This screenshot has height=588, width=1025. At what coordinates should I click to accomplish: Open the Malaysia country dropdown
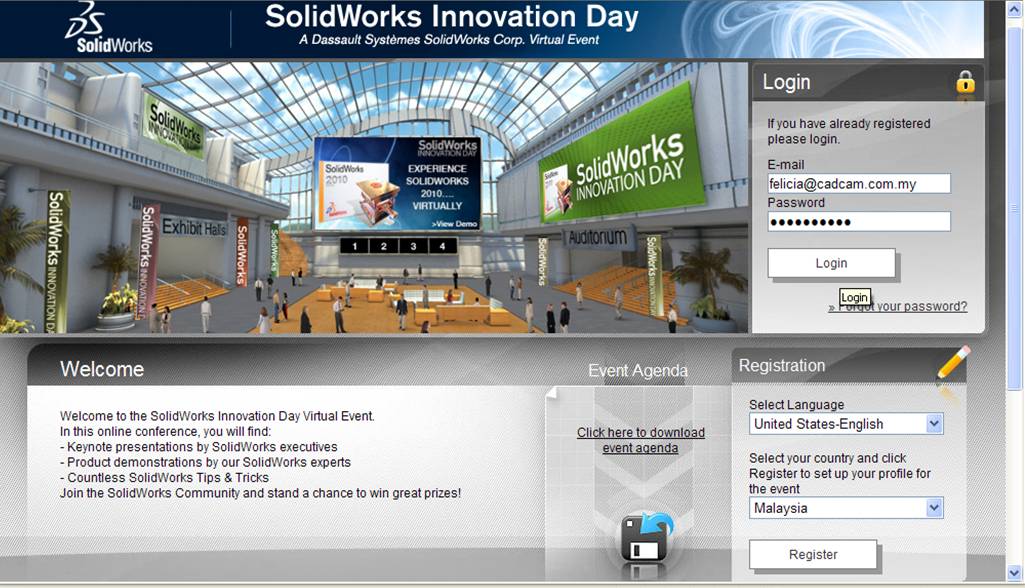pyautogui.click(x=846, y=508)
